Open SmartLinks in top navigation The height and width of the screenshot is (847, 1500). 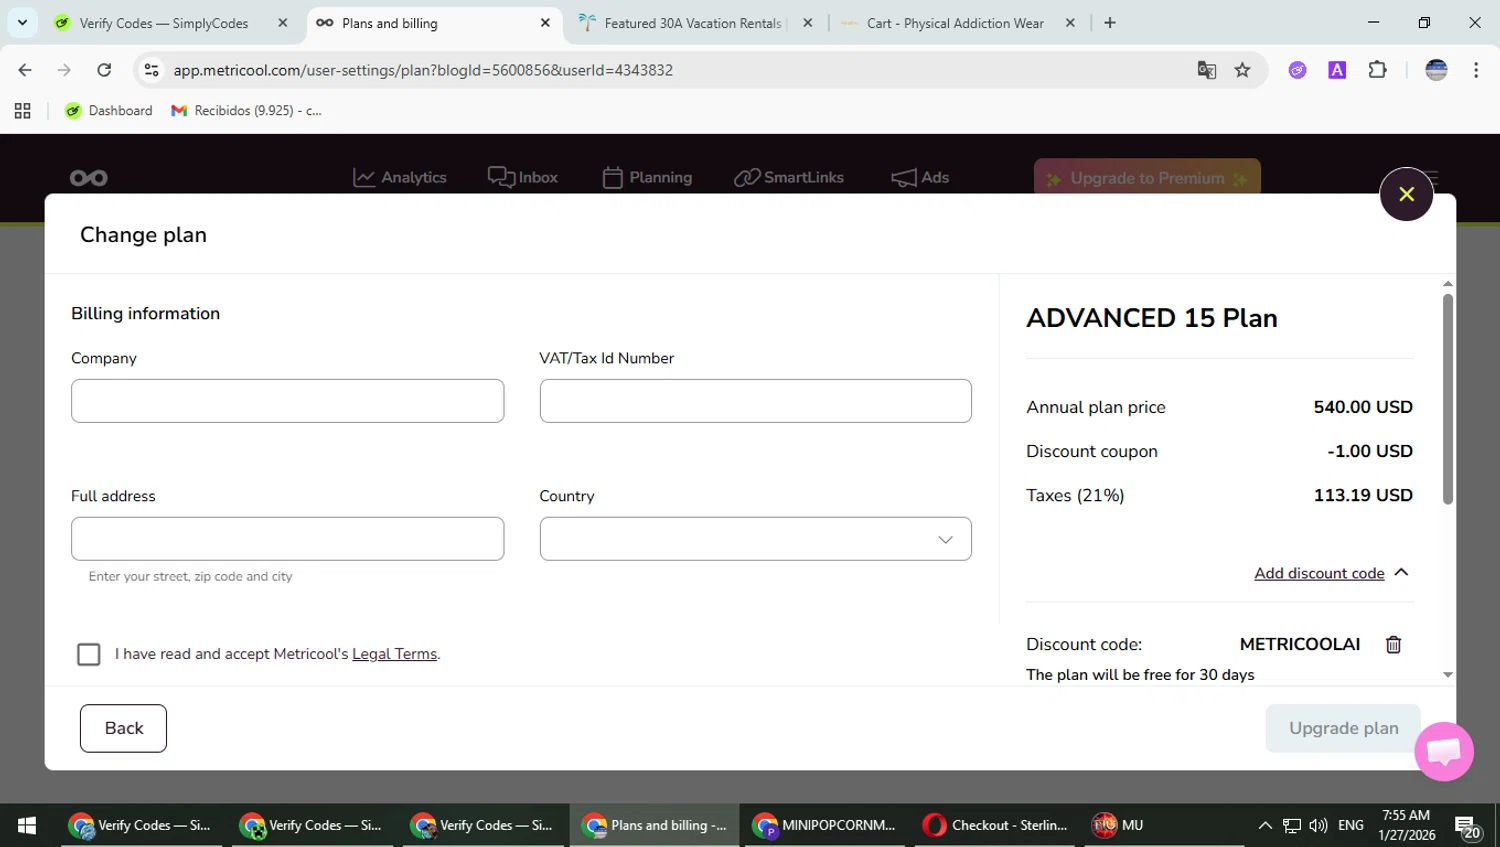pos(789,177)
